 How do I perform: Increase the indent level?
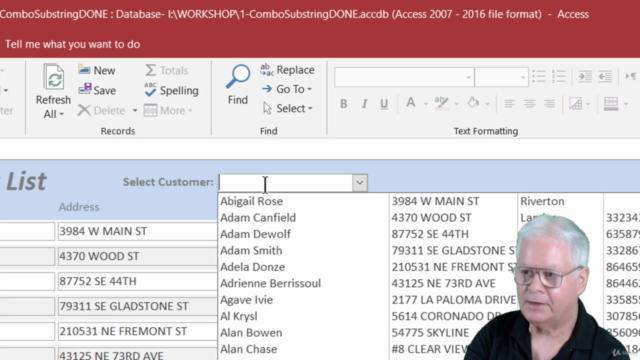click(x=585, y=76)
